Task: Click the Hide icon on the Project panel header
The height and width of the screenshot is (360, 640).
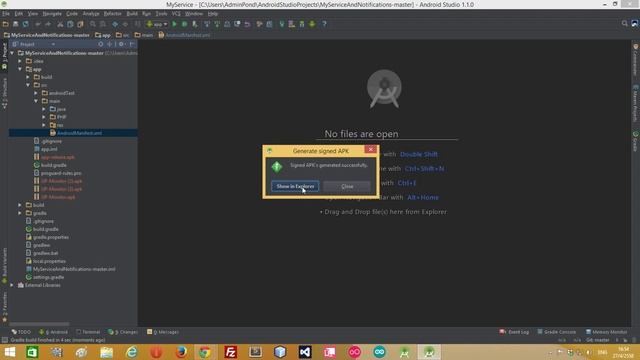Action: tap(132, 44)
